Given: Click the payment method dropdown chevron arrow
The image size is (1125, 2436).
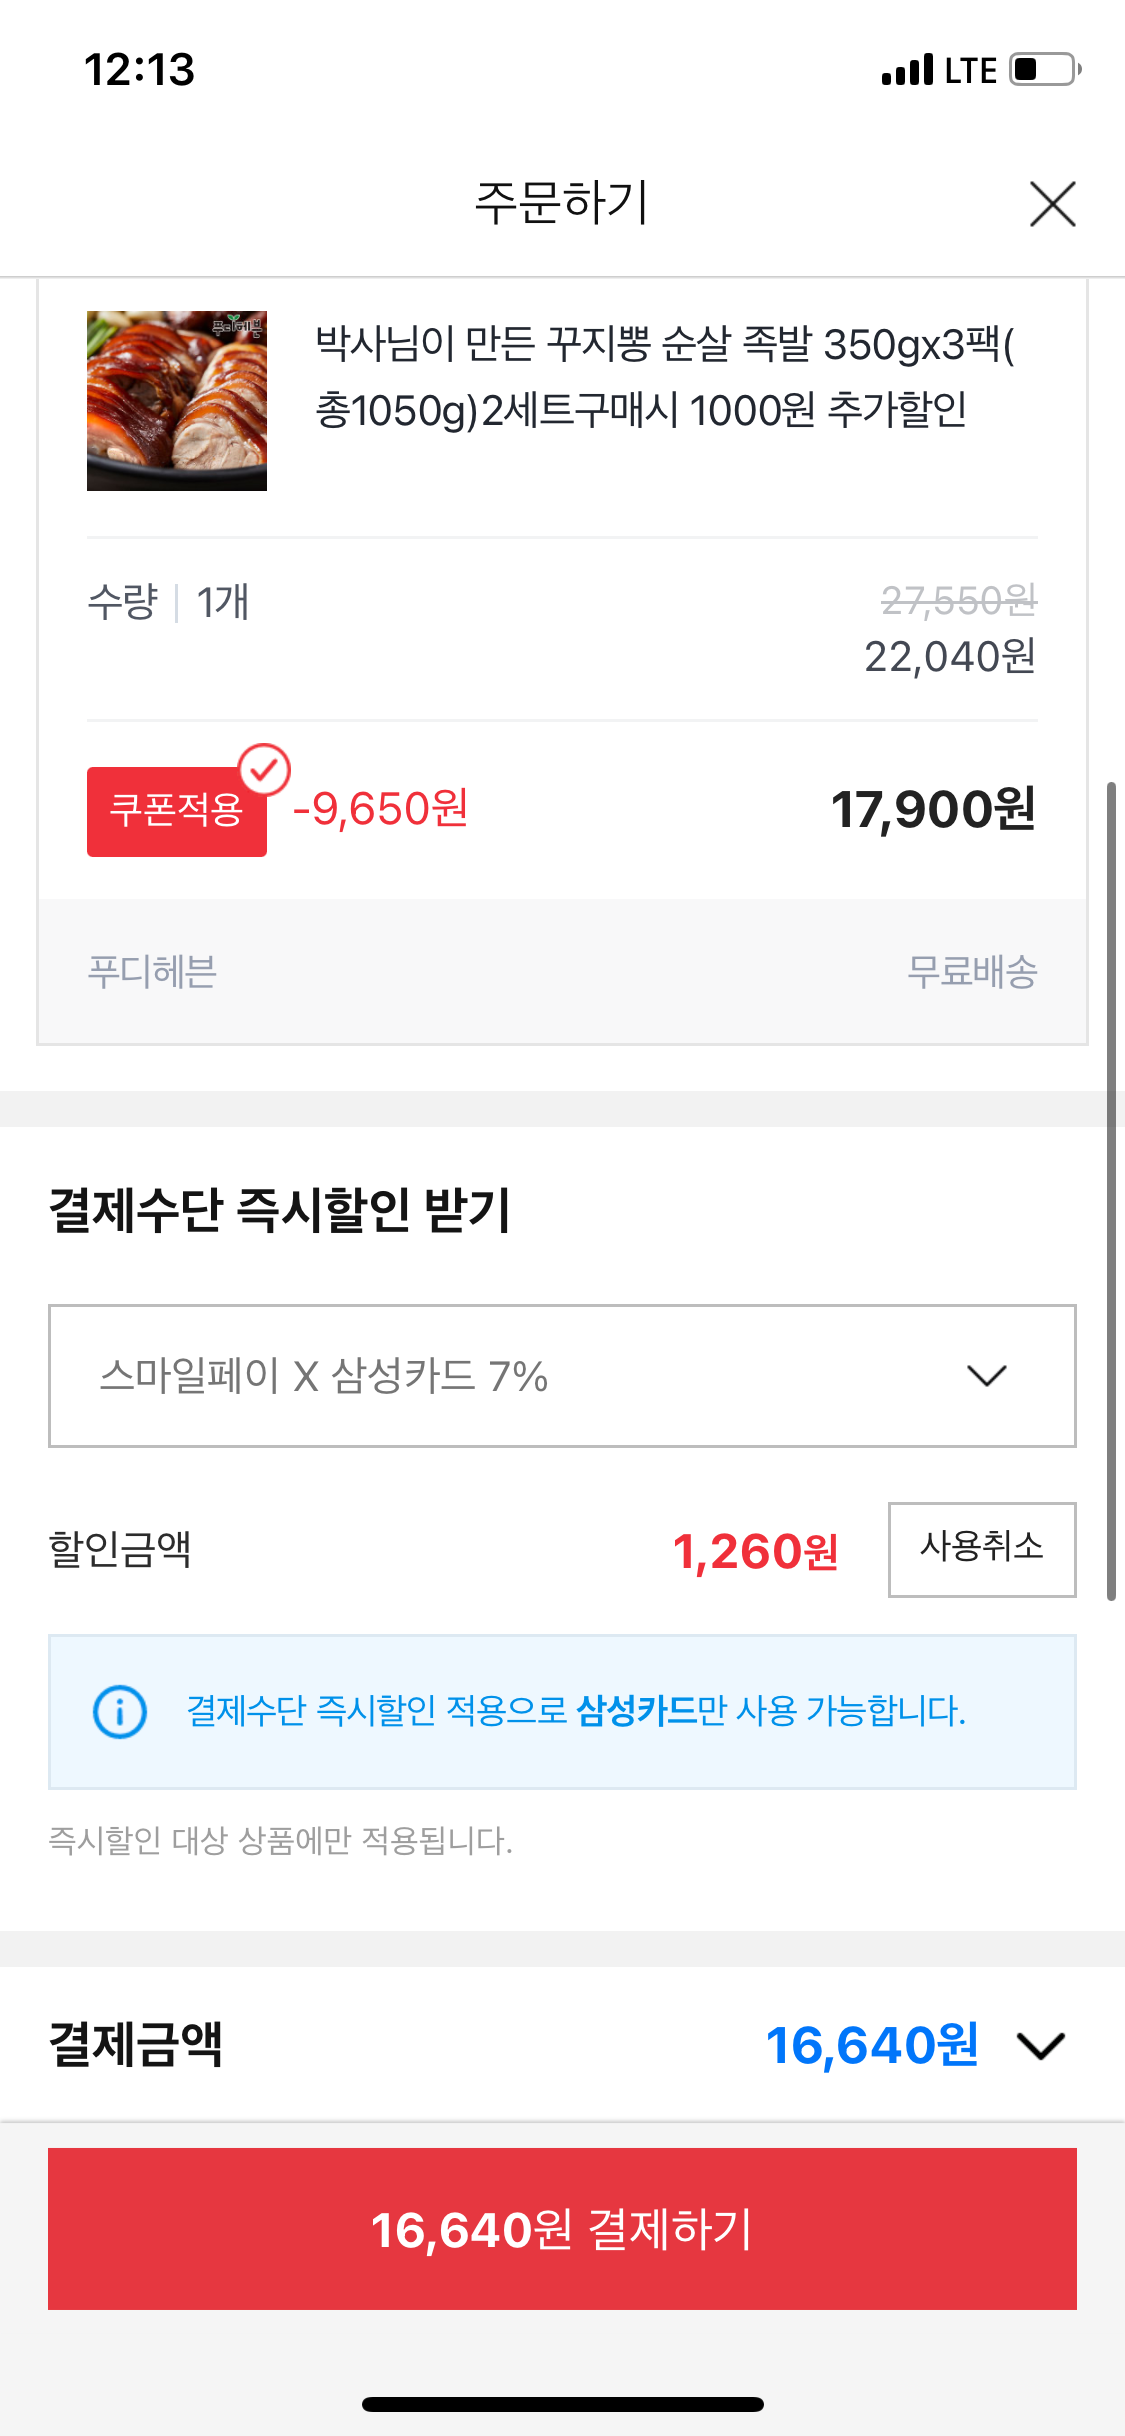Looking at the screenshot, I should click(x=986, y=1376).
